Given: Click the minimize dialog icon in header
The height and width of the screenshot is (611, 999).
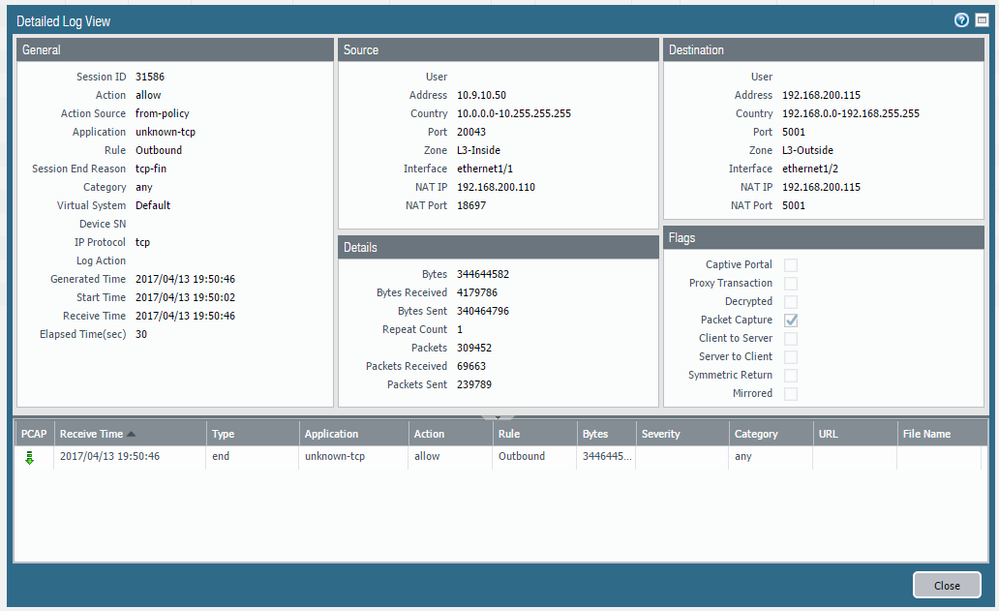Looking at the screenshot, I should click(x=982, y=20).
